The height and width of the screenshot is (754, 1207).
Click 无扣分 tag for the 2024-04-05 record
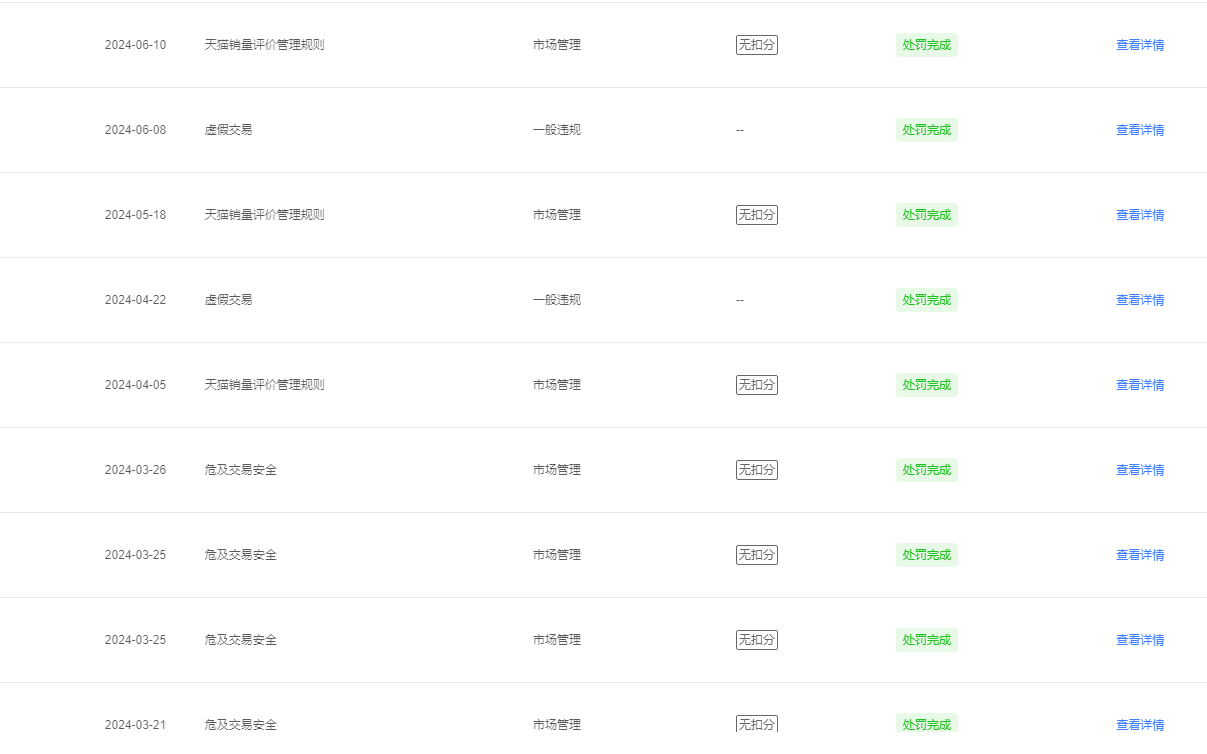pos(757,385)
